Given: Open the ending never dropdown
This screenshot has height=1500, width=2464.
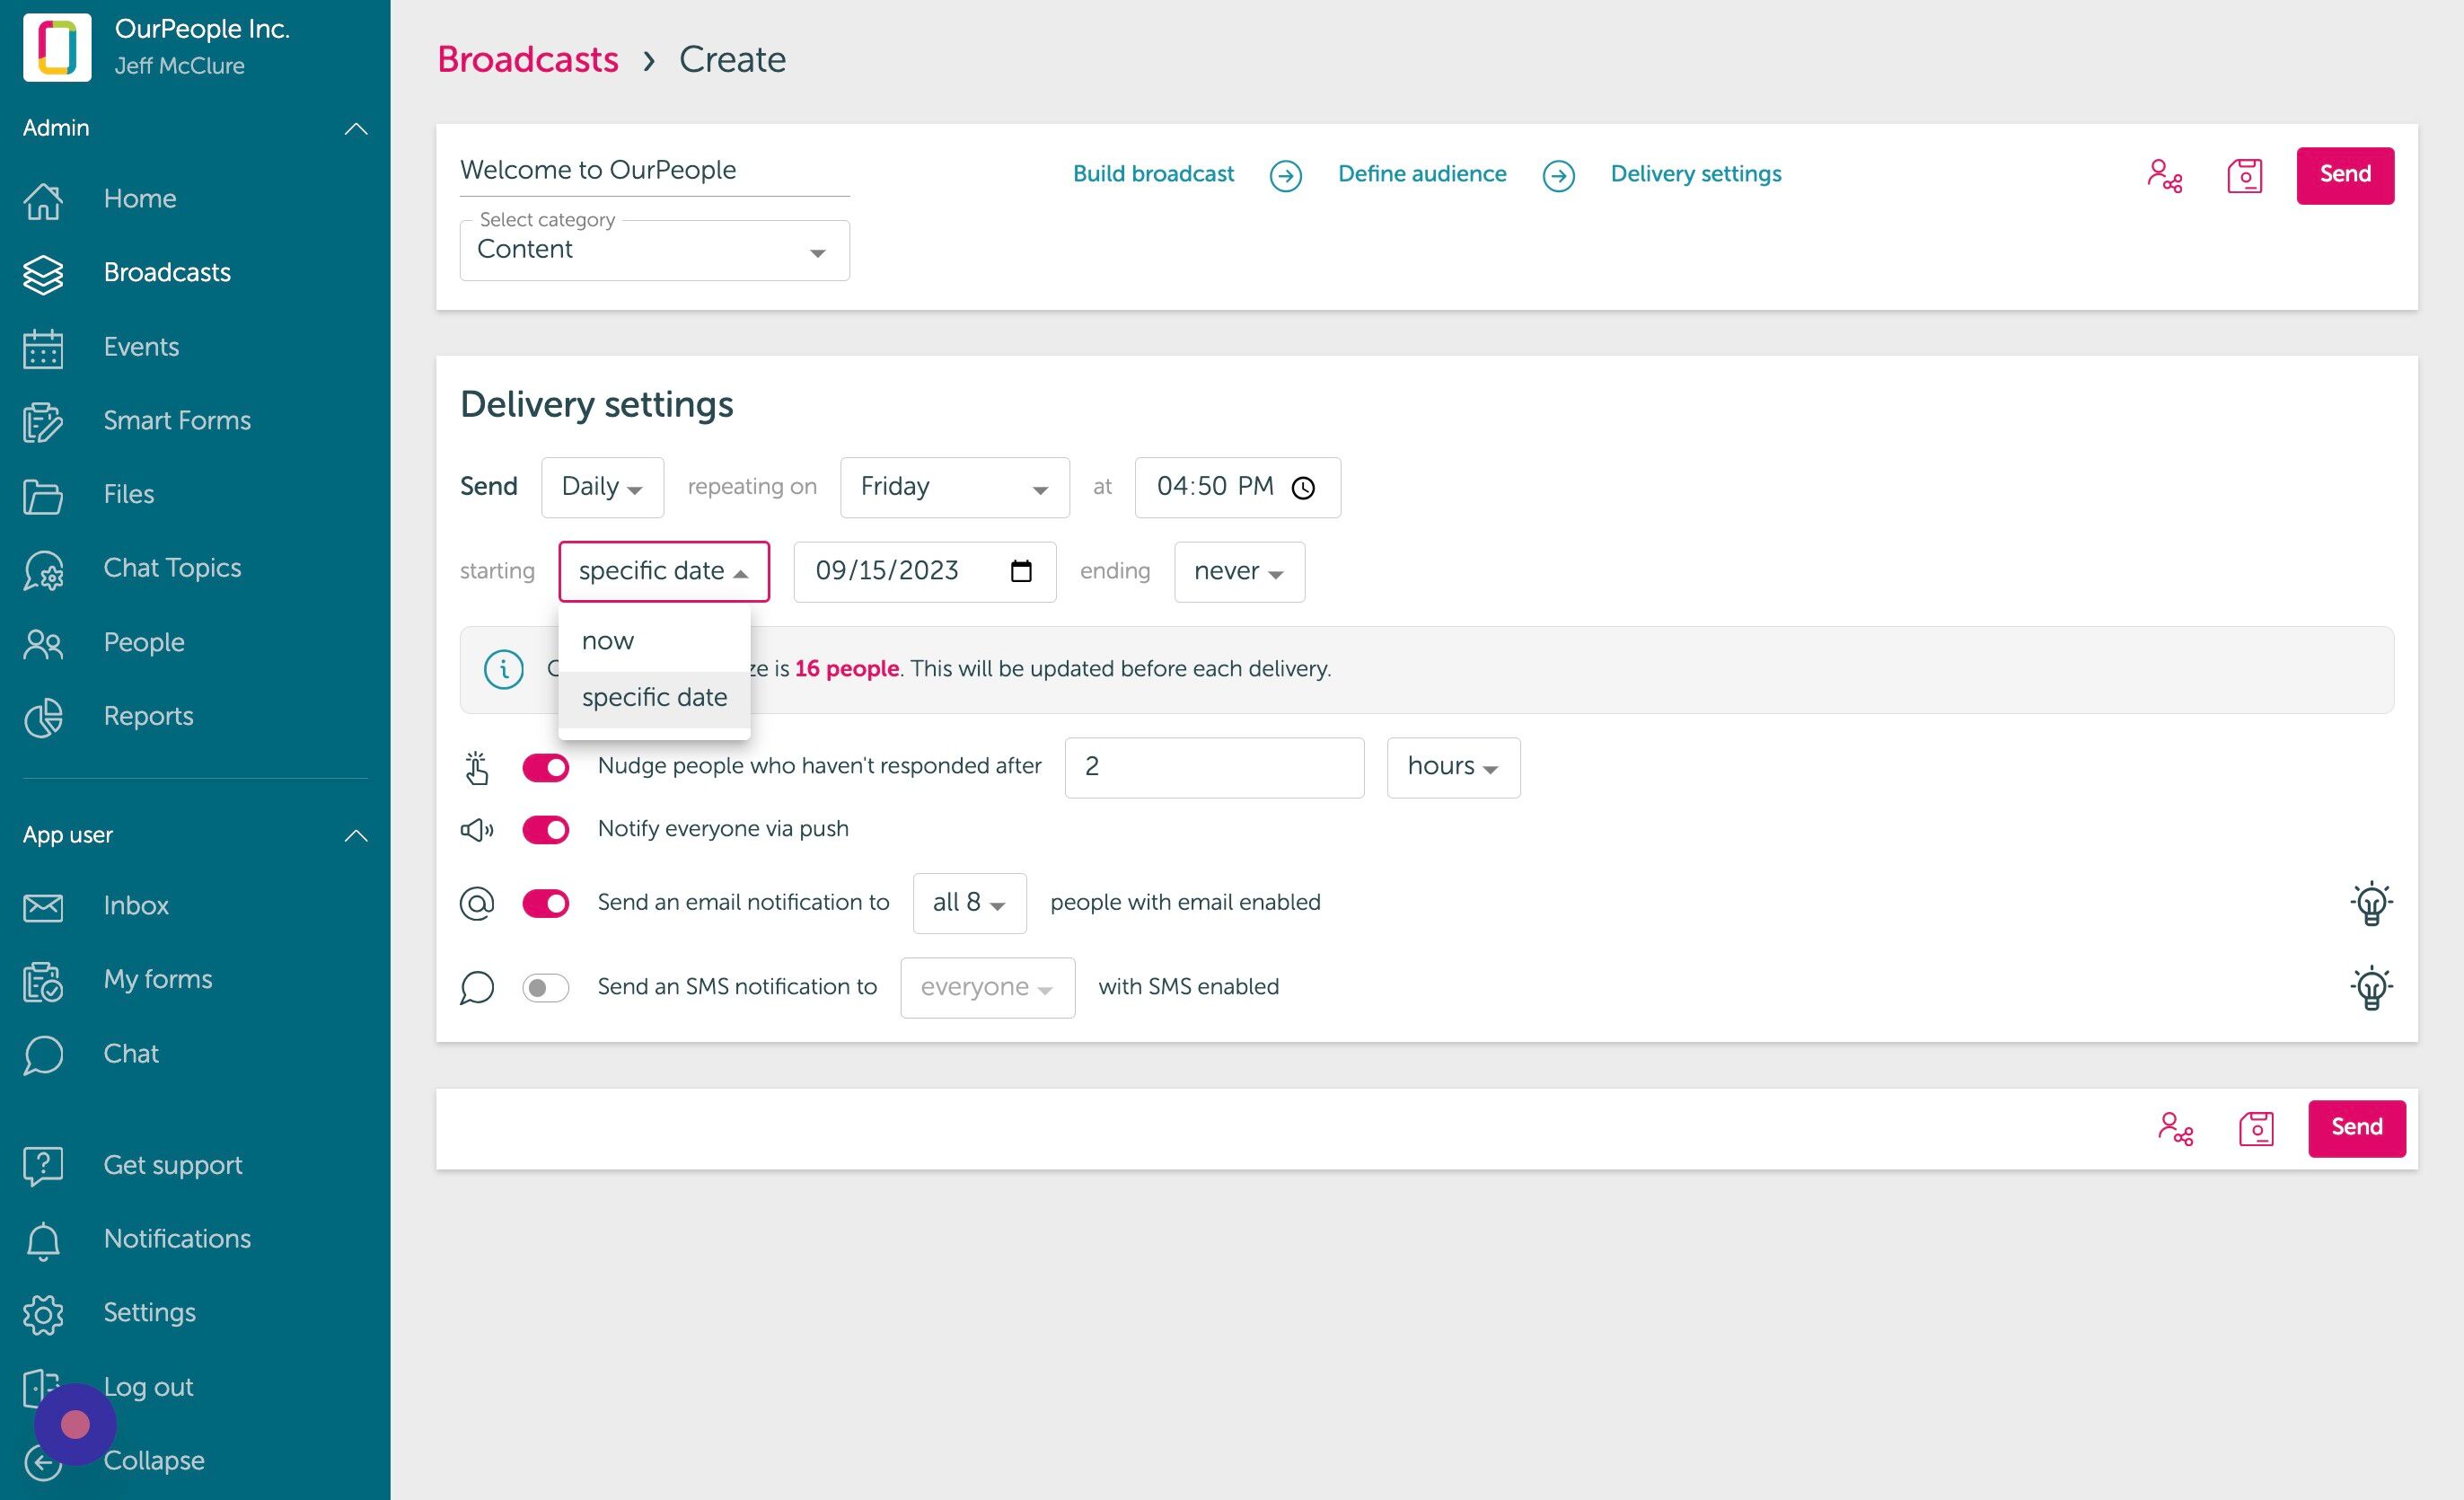Looking at the screenshot, I should 1239,572.
